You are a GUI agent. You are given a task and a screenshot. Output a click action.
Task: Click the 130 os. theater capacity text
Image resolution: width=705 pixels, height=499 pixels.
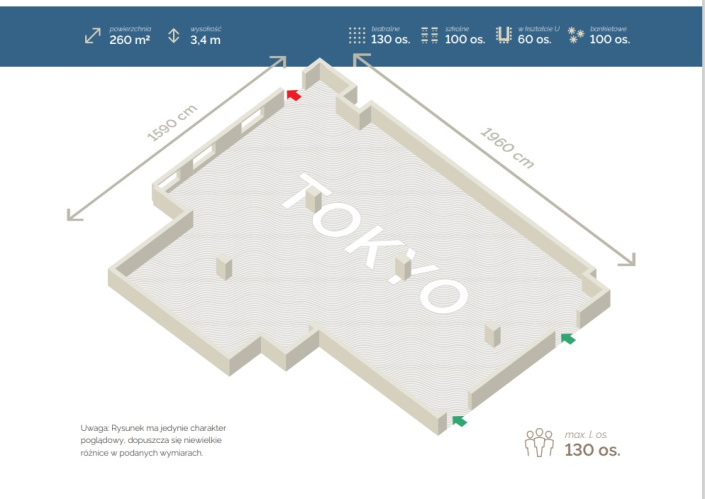click(x=392, y=41)
